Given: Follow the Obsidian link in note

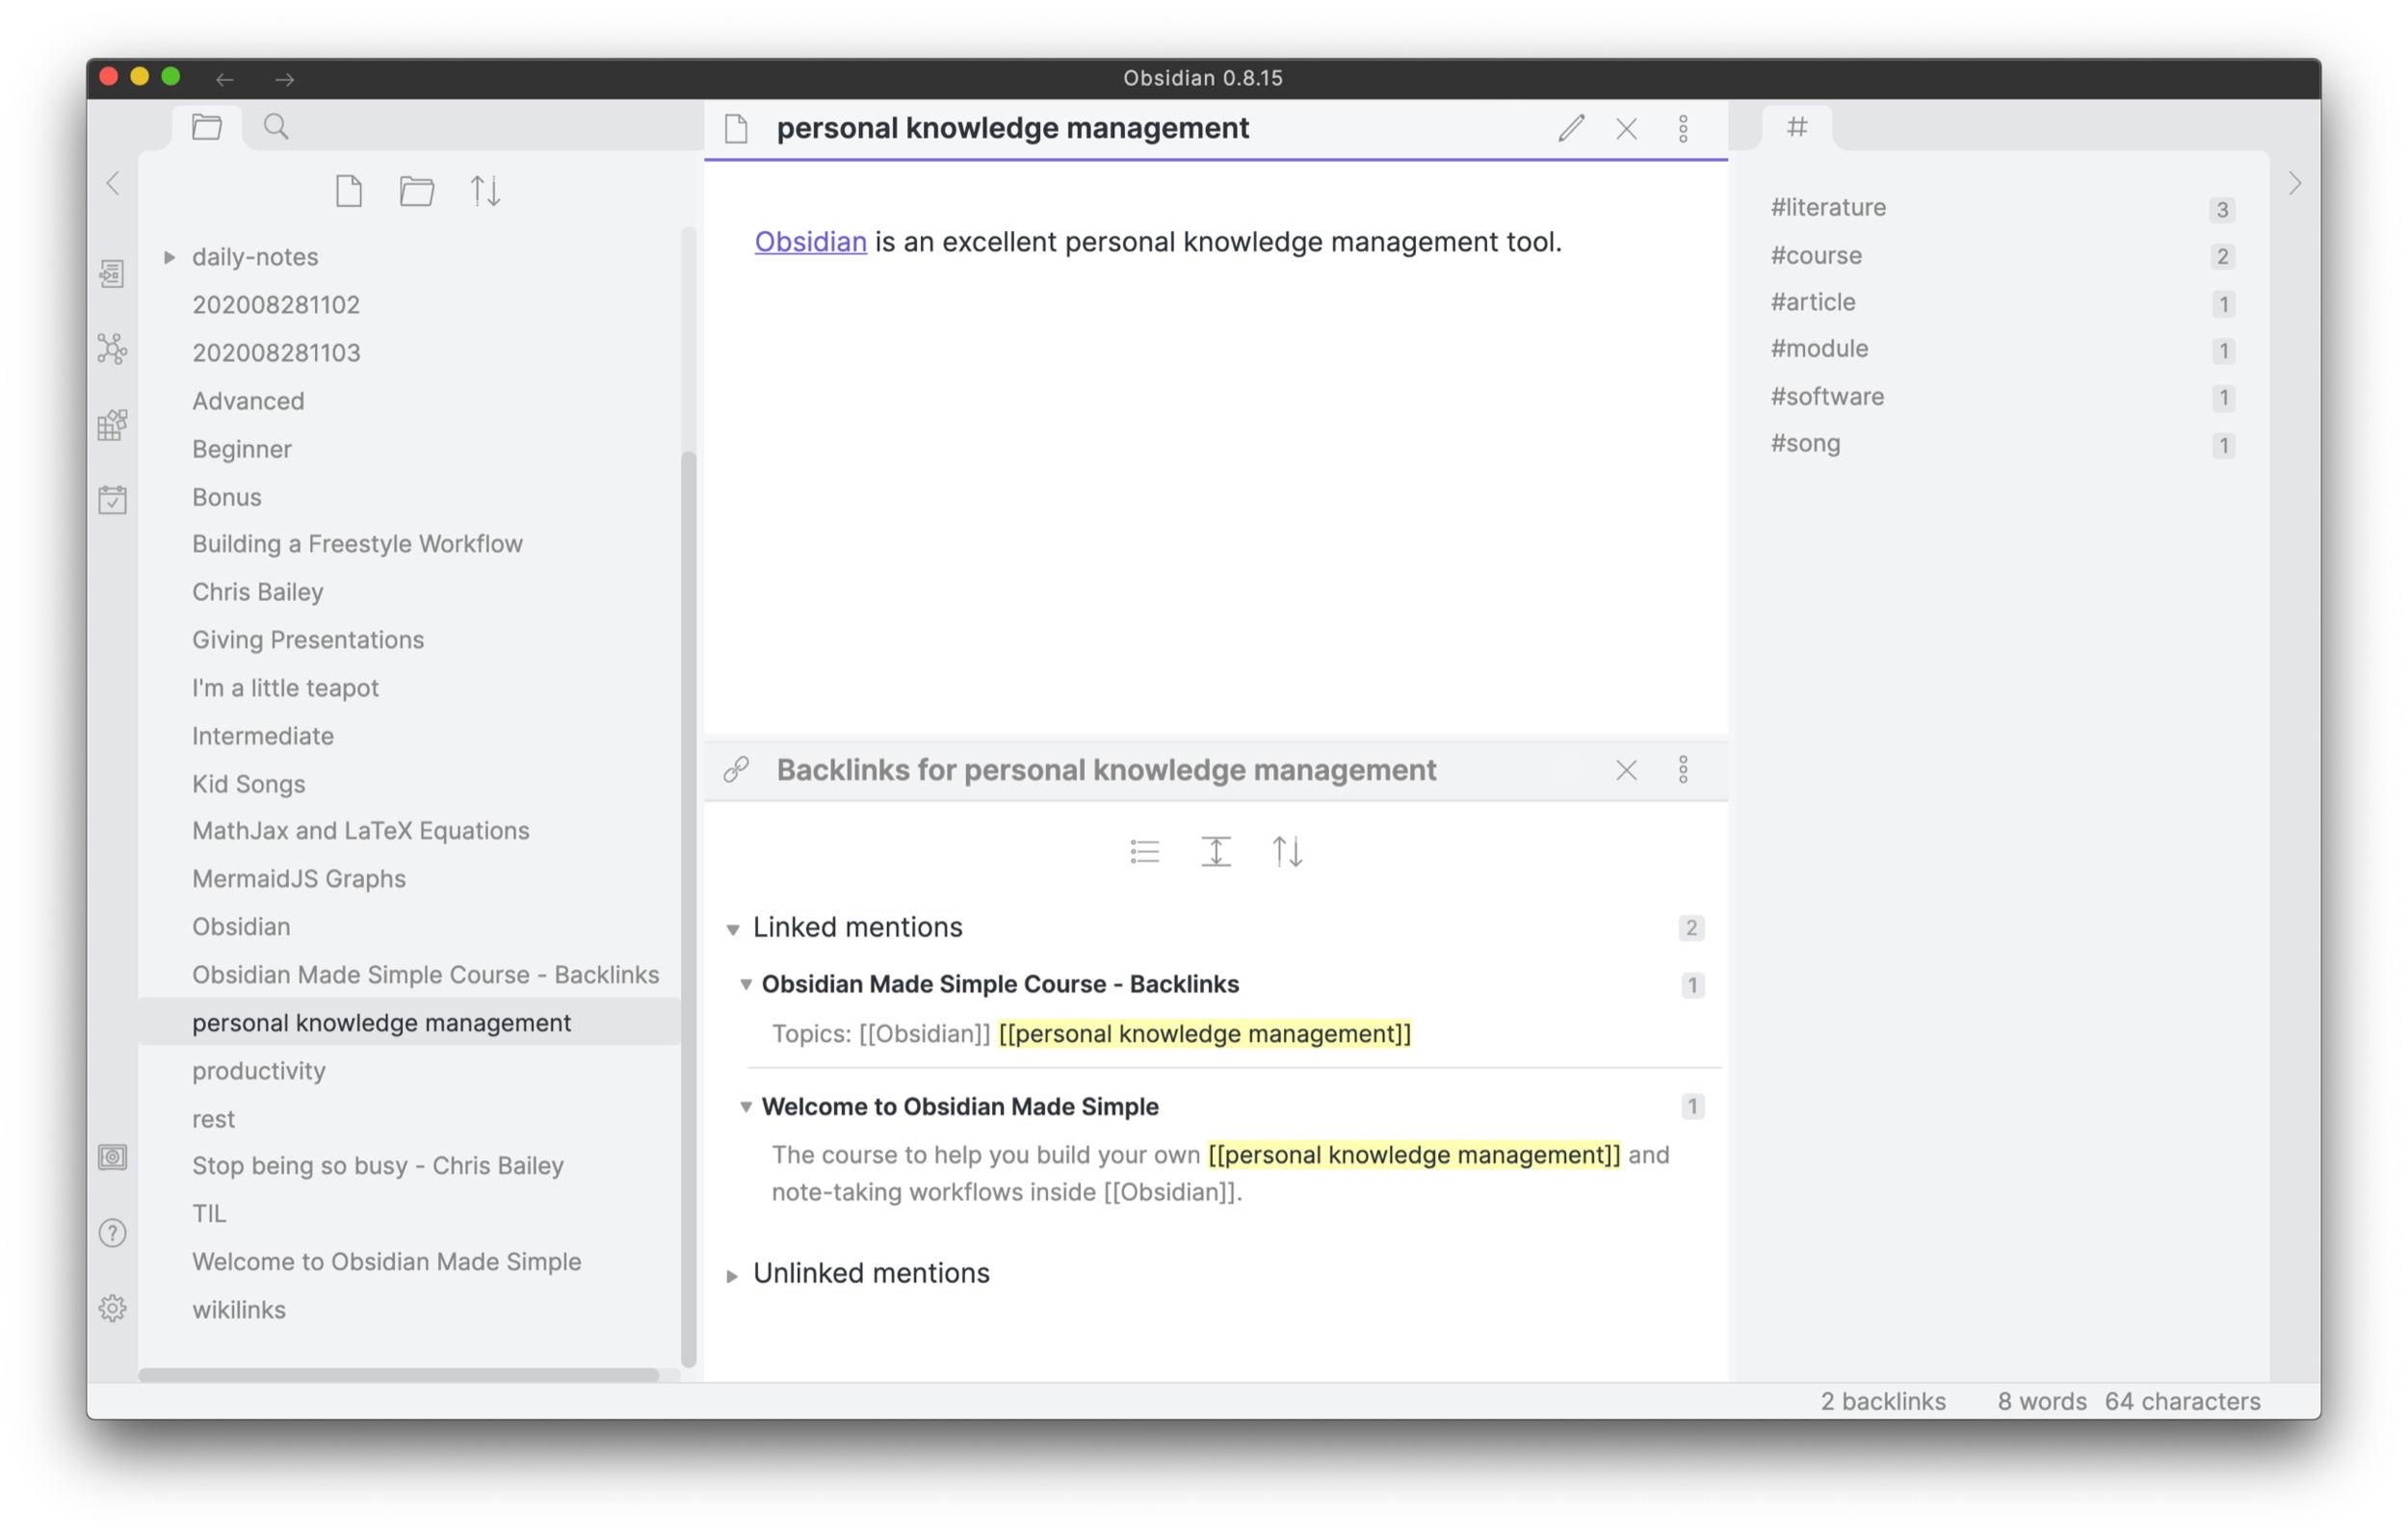Looking at the screenshot, I should 810,242.
